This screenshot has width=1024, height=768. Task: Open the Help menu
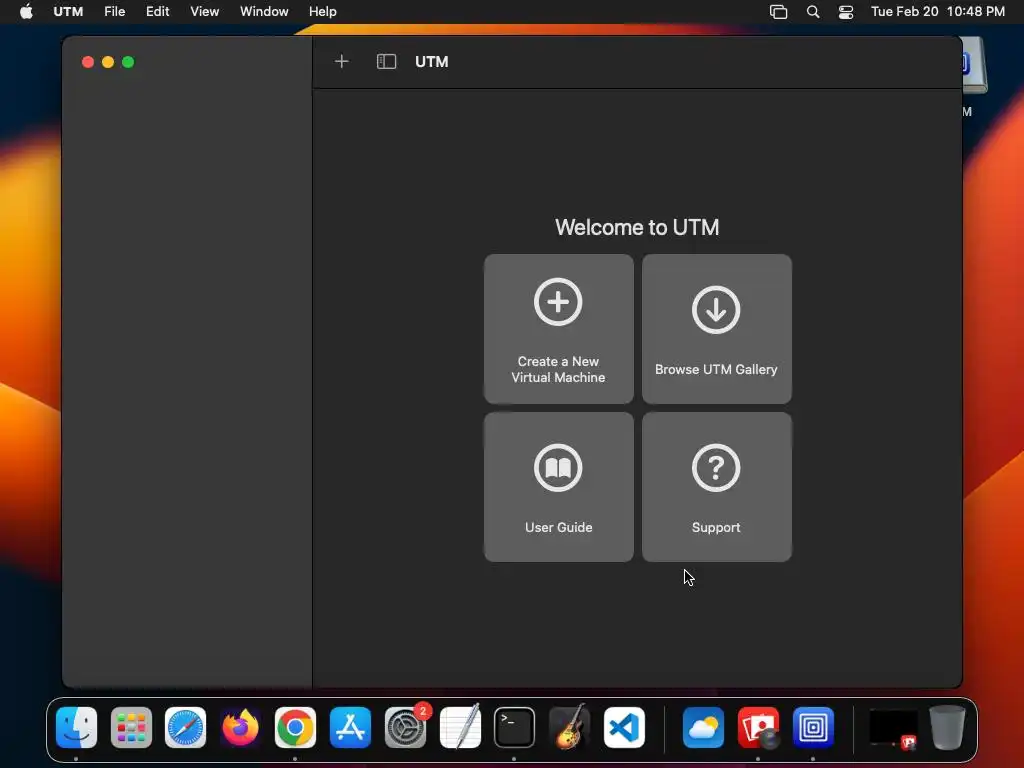(x=323, y=11)
